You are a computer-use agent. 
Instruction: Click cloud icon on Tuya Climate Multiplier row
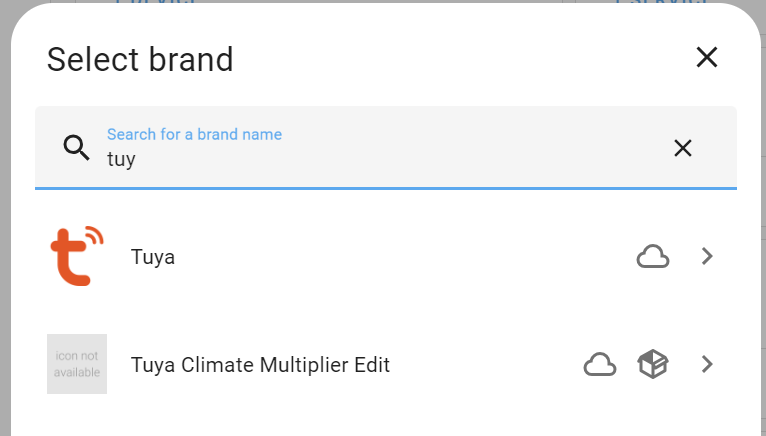(x=600, y=365)
